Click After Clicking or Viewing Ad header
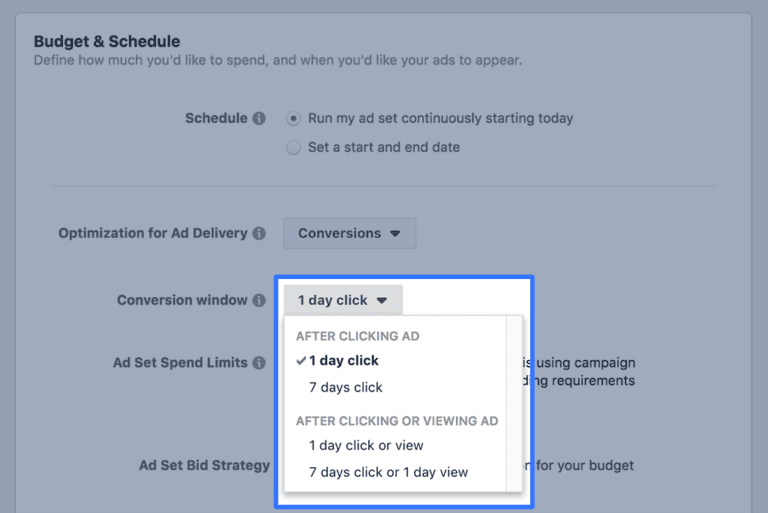The width and height of the screenshot is (768, 513). [x=397, y=421]
